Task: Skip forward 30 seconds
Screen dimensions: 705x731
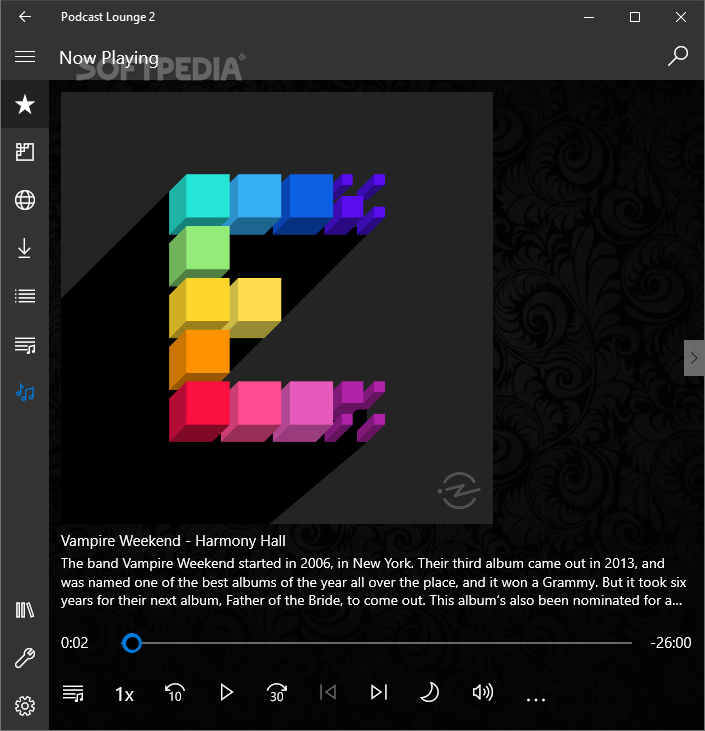Action: click(x=276, y=693)
